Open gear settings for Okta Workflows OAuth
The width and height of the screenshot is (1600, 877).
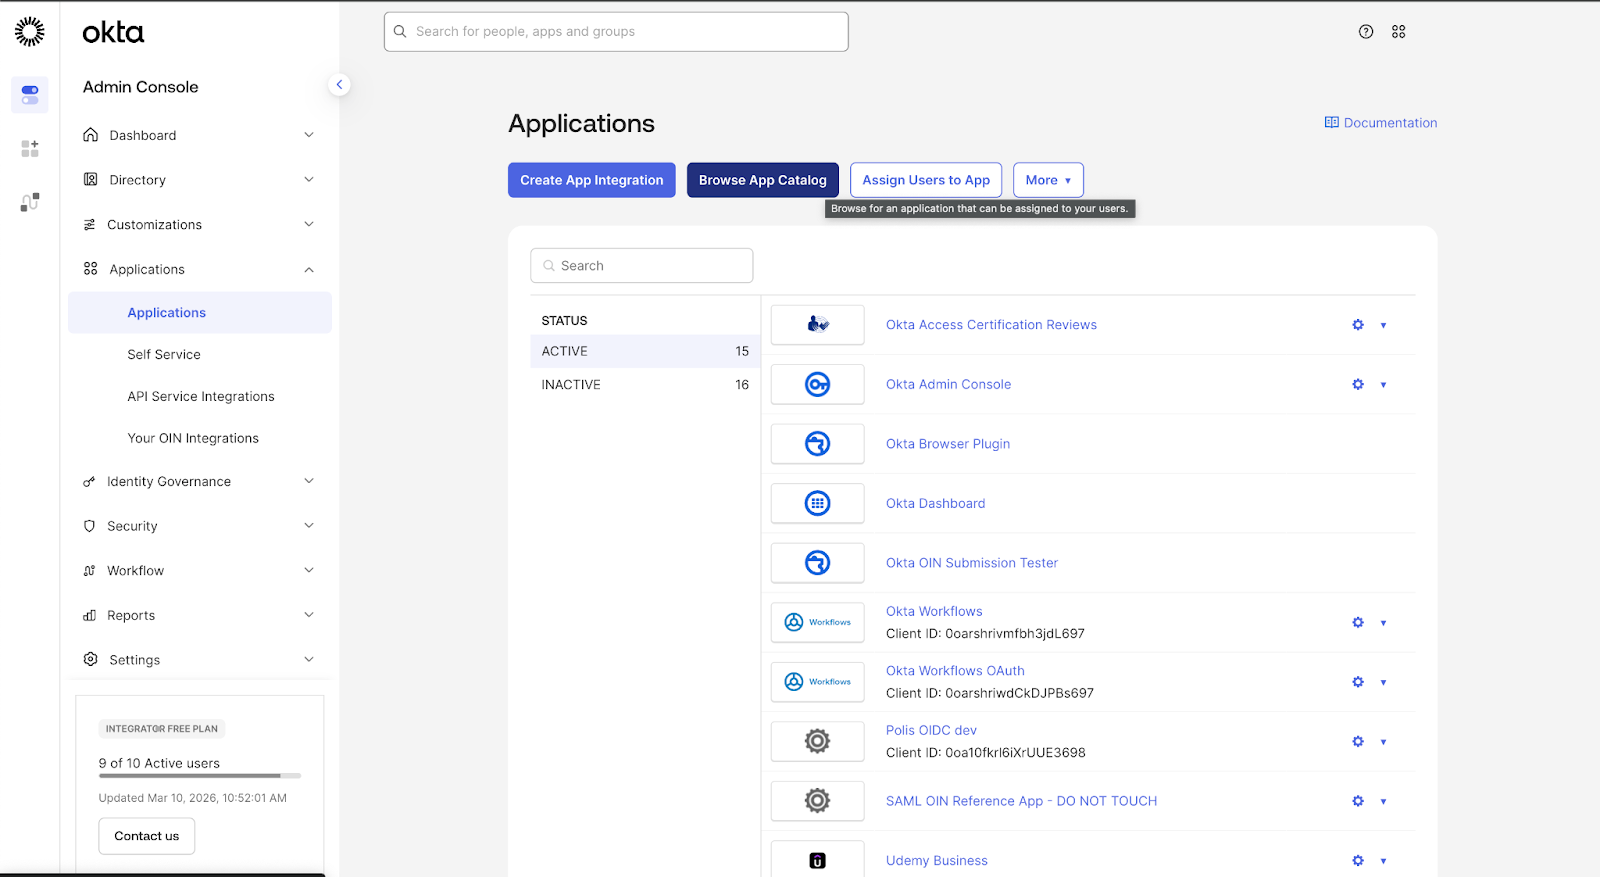click(x=1358, y=682)
